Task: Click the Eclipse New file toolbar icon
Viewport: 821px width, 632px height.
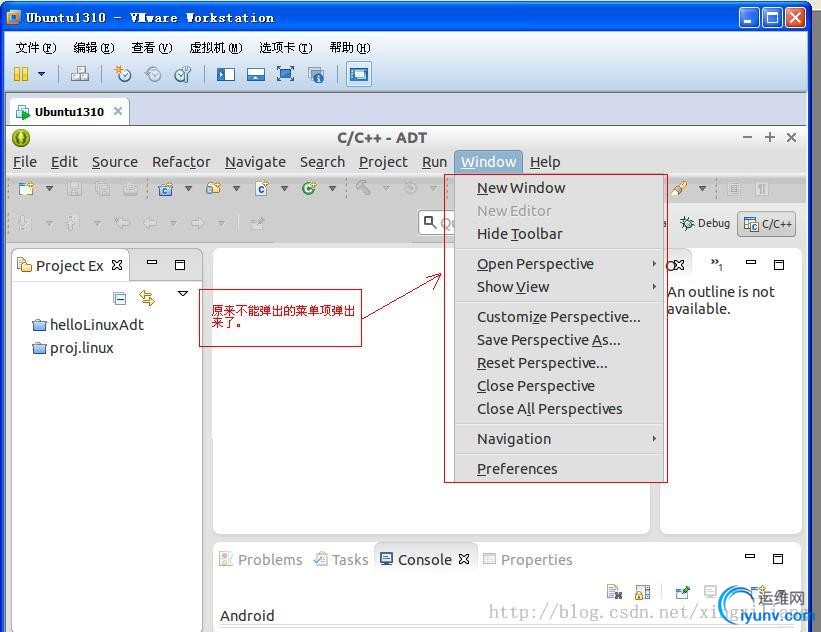Action: coord(26,188)
